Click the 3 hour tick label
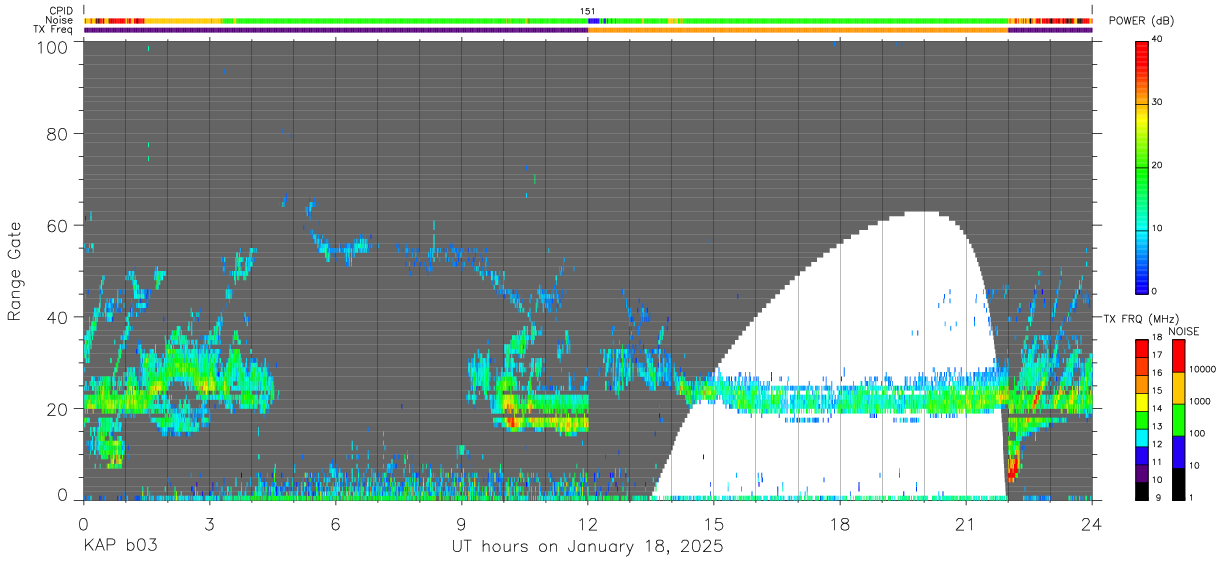 point(209,525)
